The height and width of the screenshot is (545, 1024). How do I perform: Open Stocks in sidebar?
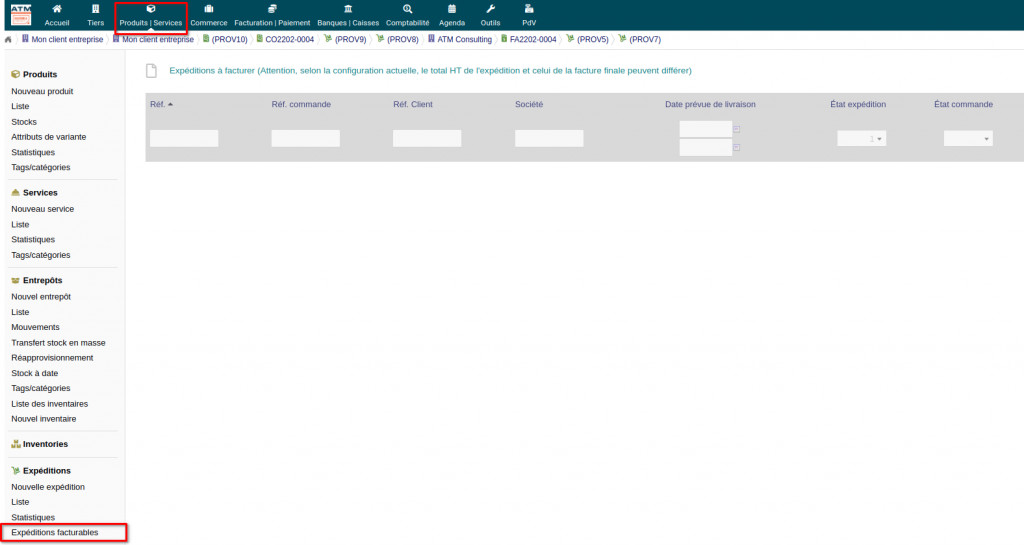click(x=24, y=122)
